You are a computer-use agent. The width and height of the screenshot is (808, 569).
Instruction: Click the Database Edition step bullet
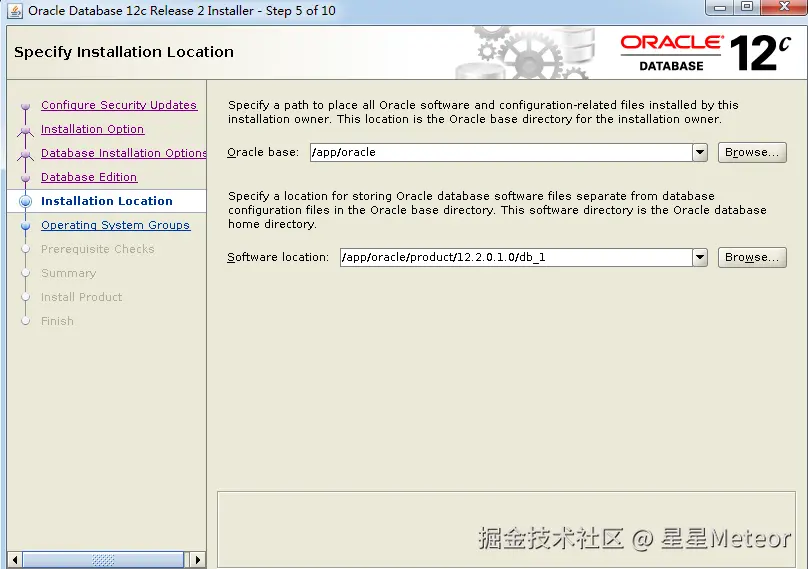pyautogui.click(x=25, y=178)
